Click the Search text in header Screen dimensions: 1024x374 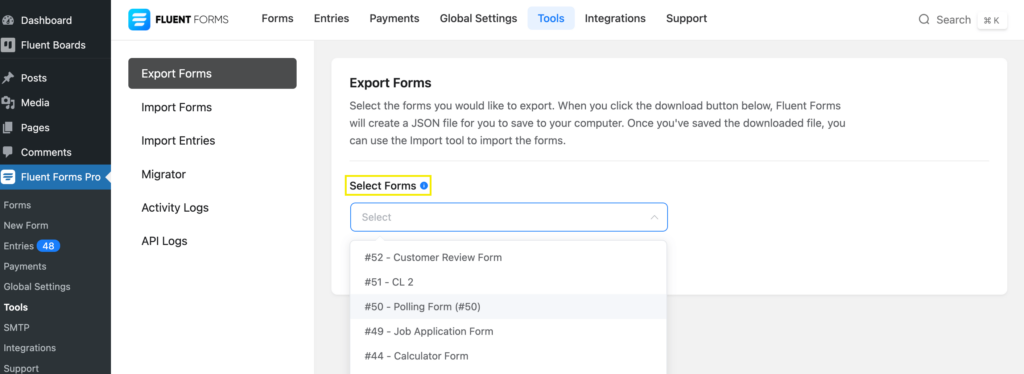(953, 20)
